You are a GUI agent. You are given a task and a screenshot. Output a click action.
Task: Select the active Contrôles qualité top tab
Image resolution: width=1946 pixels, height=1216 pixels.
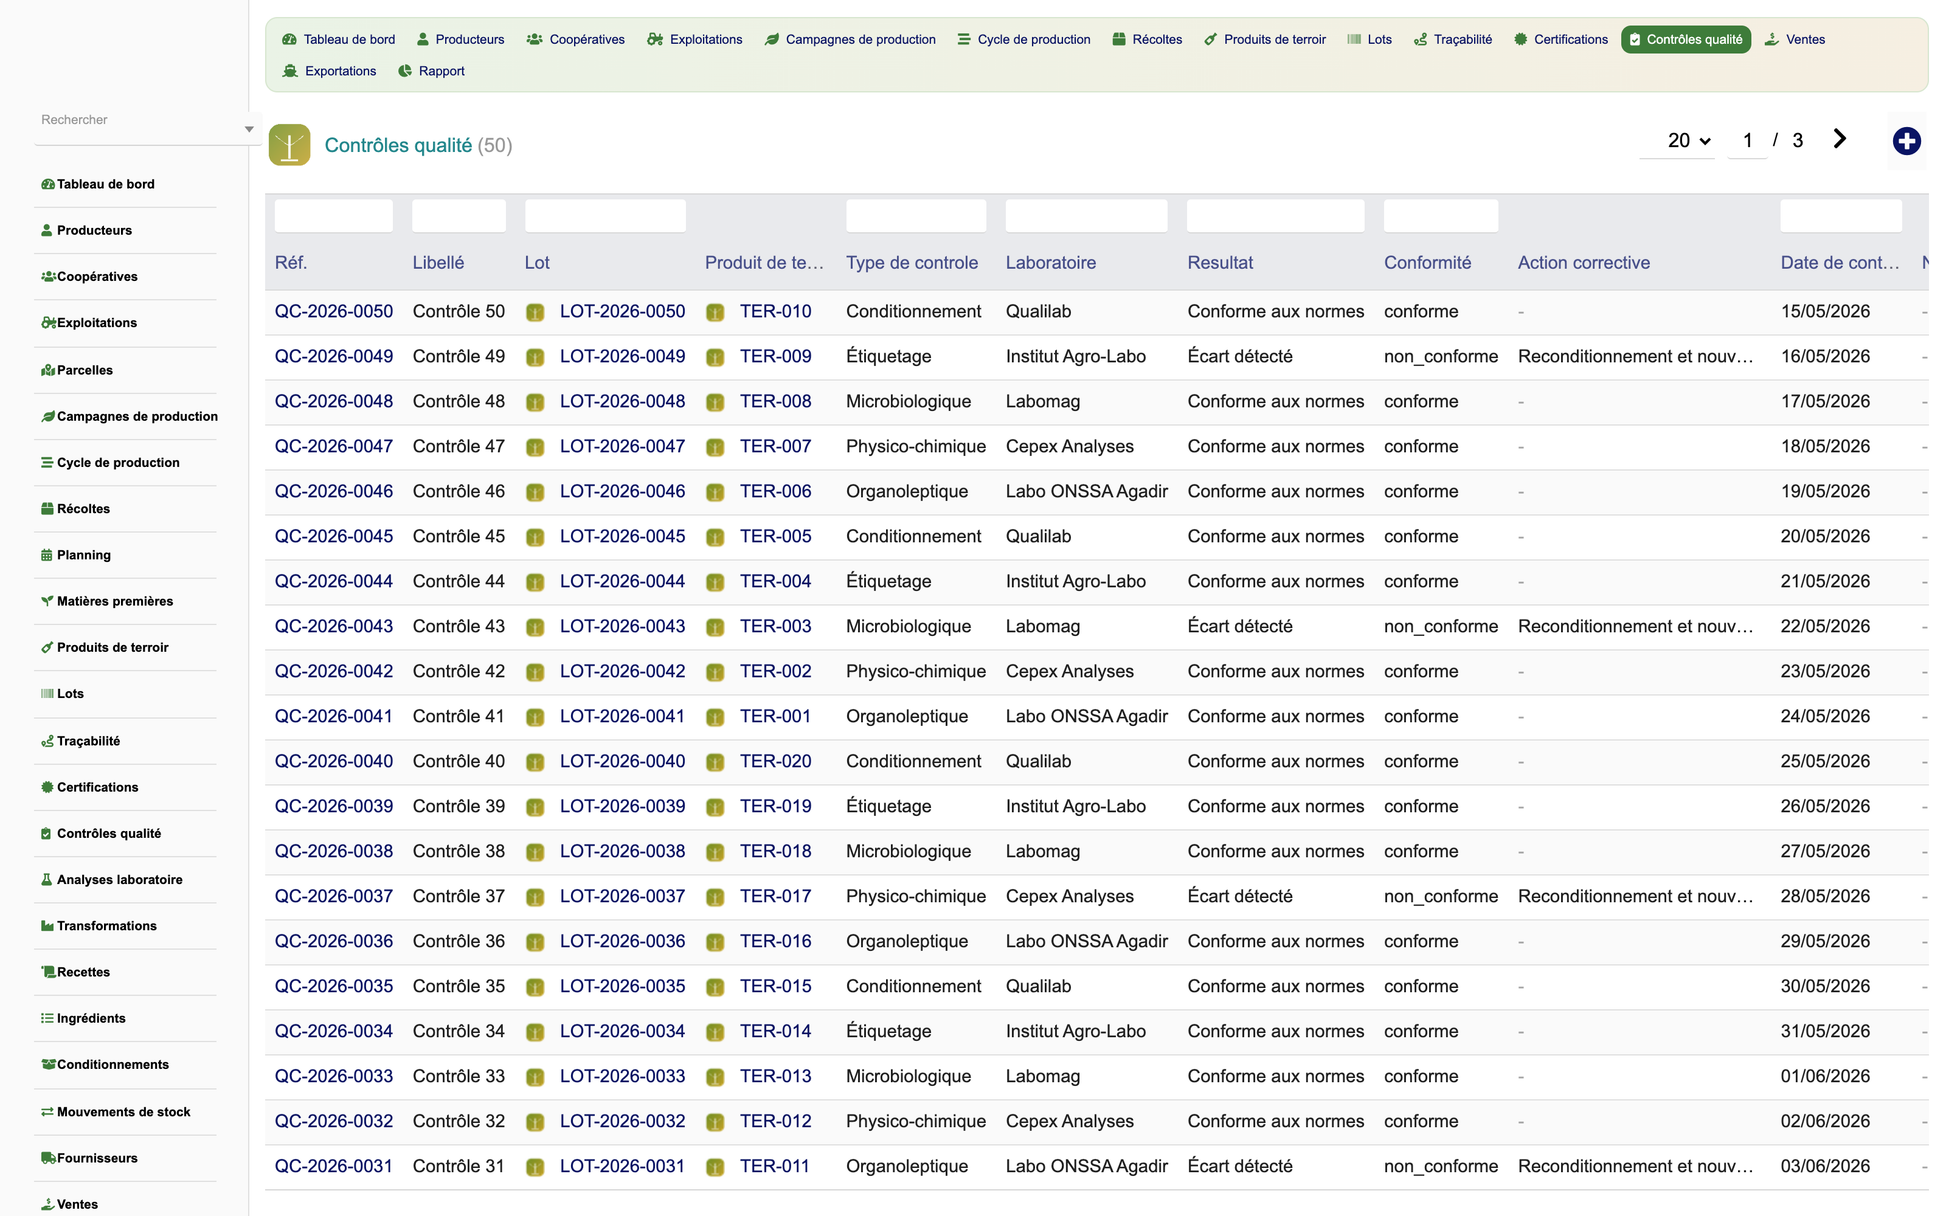(1686, 40)
